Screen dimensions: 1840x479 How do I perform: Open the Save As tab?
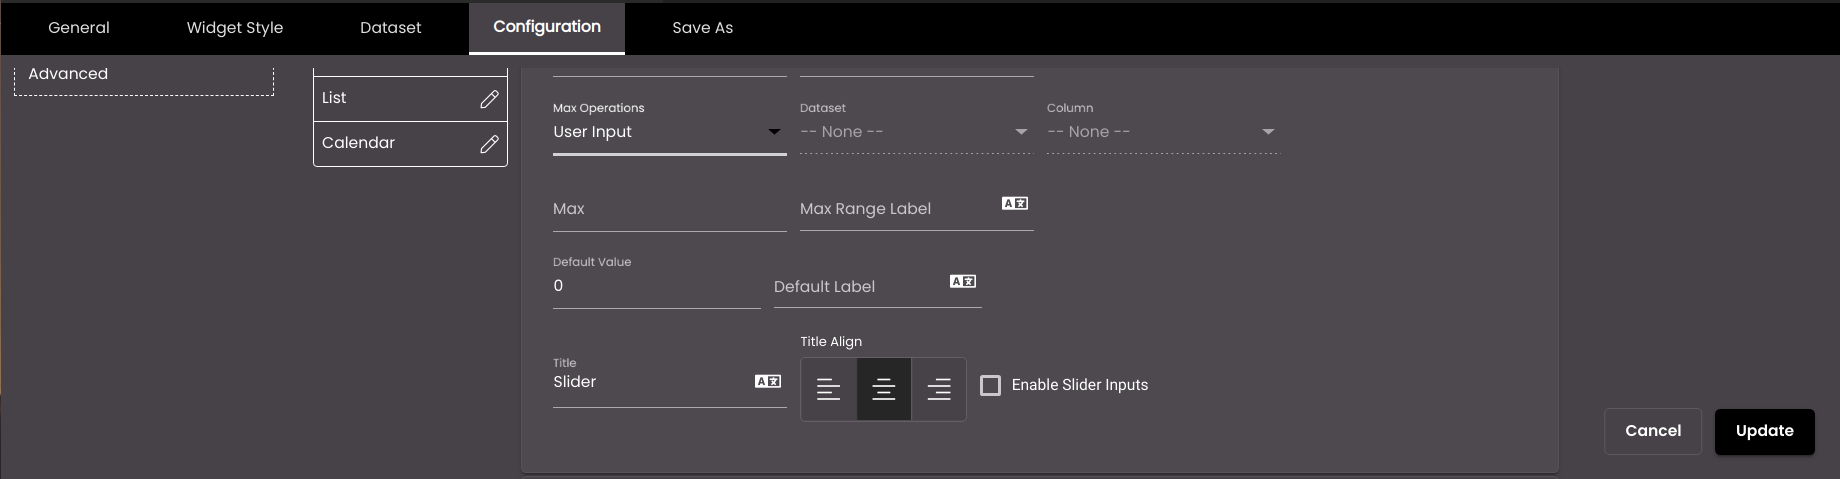(x=703, y=28)
